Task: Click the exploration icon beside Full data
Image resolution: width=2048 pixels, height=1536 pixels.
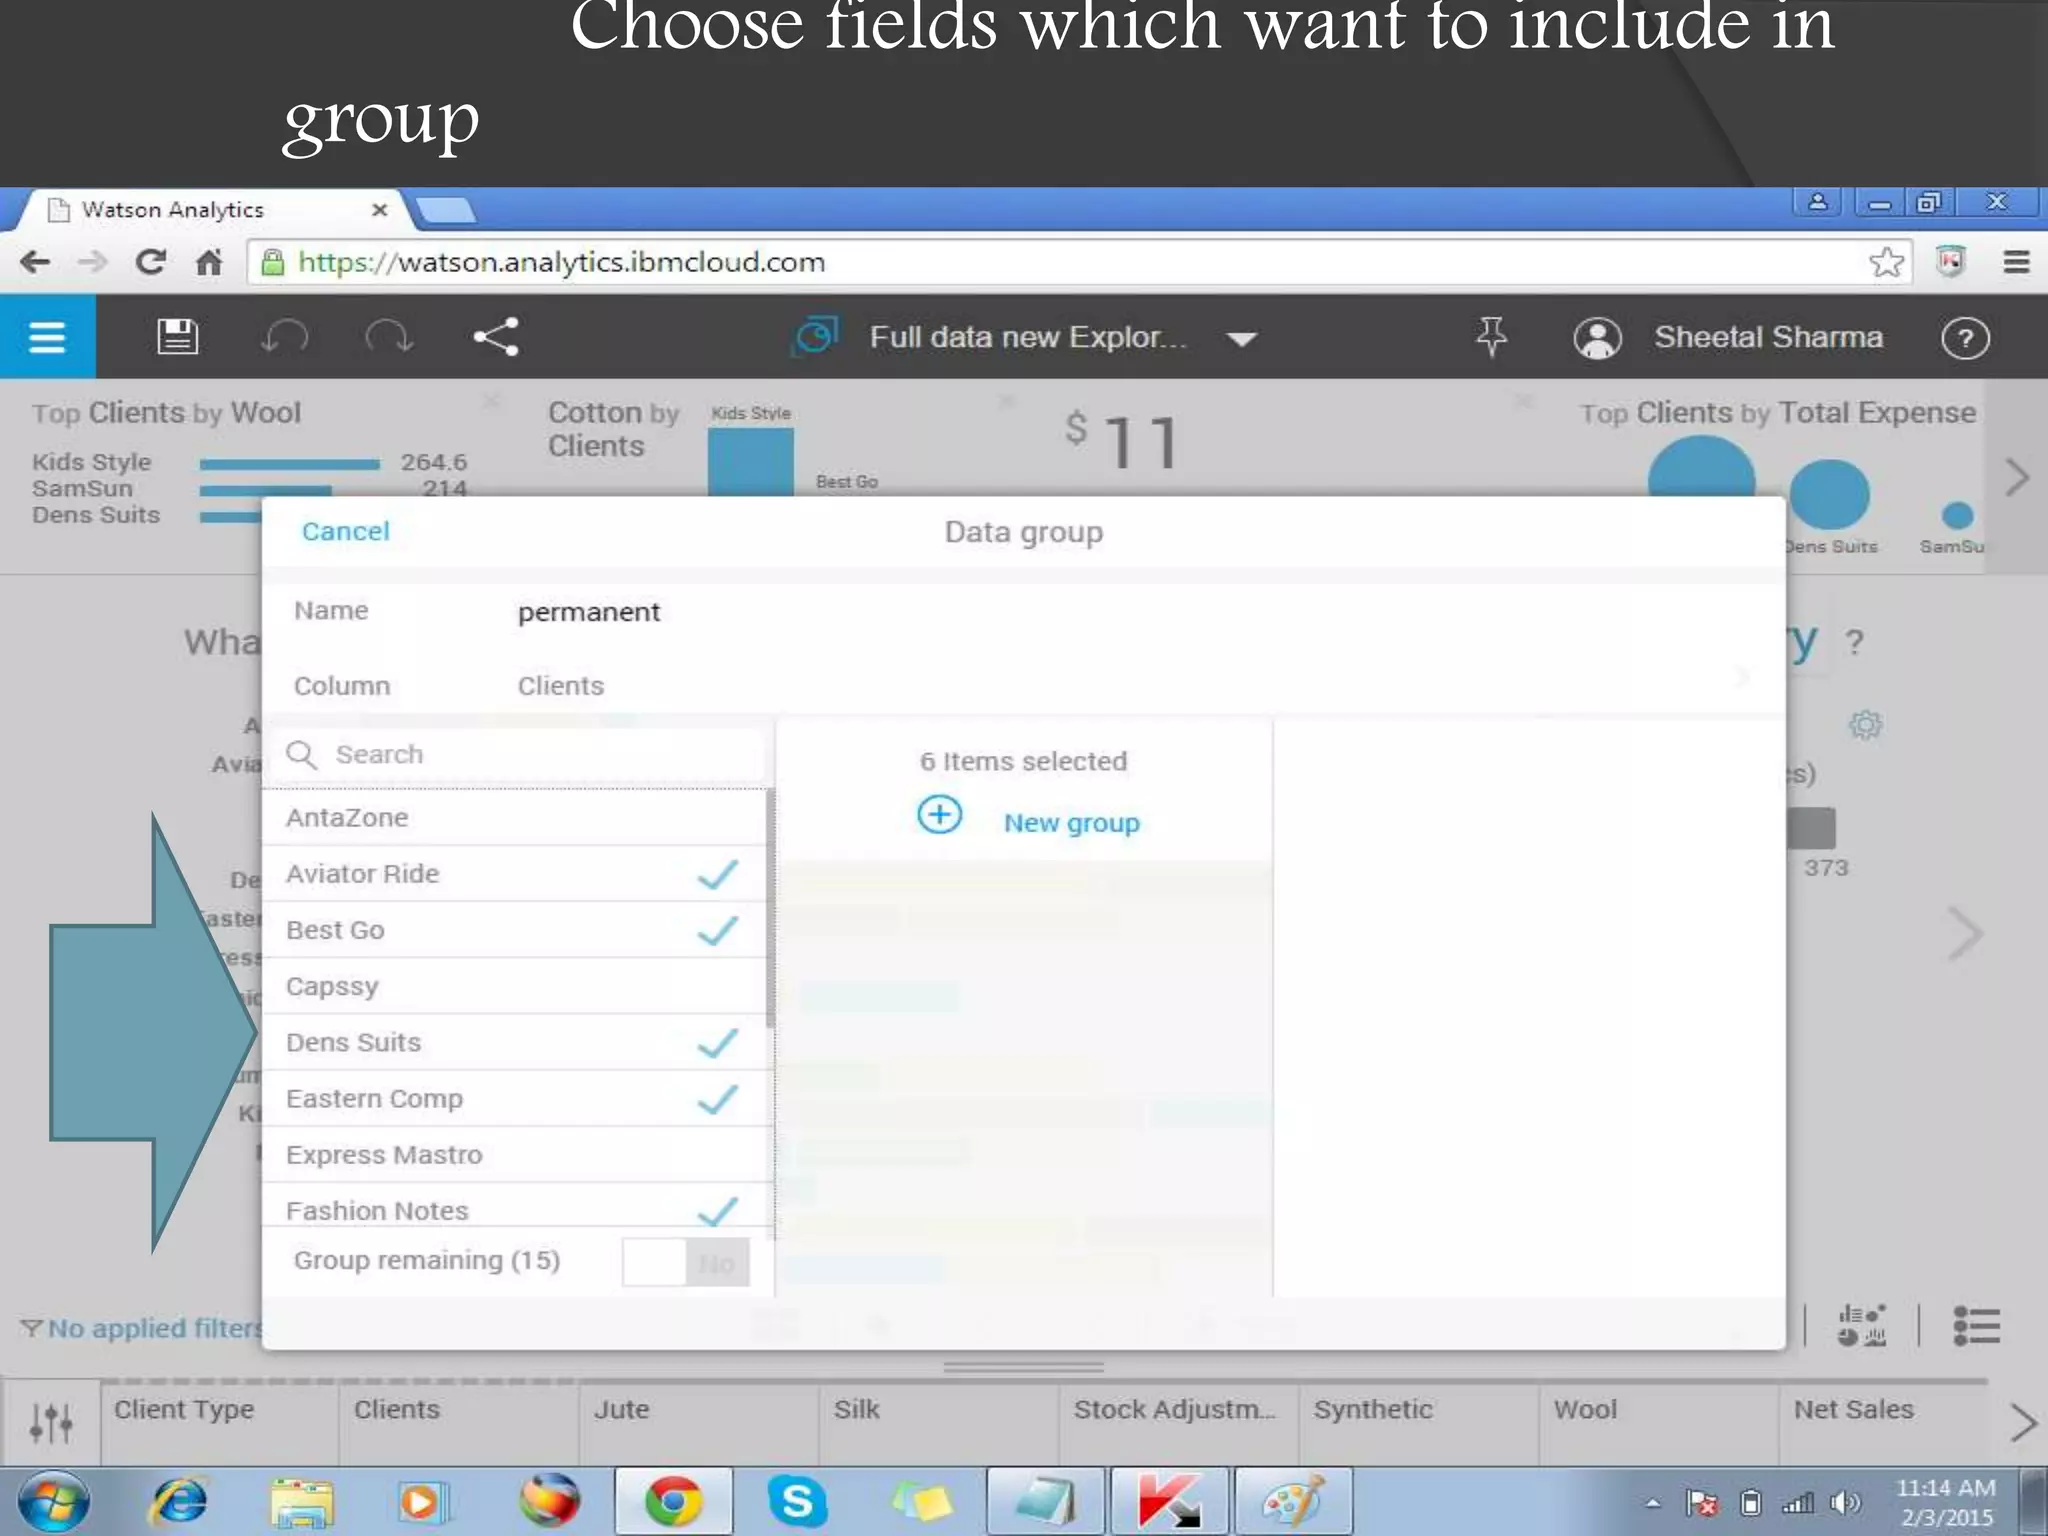Action: (816, 337)
